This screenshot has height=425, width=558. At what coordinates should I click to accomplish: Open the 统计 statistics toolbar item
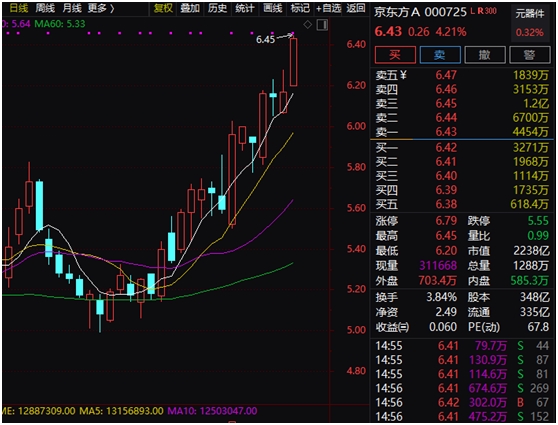coord(244,8)
